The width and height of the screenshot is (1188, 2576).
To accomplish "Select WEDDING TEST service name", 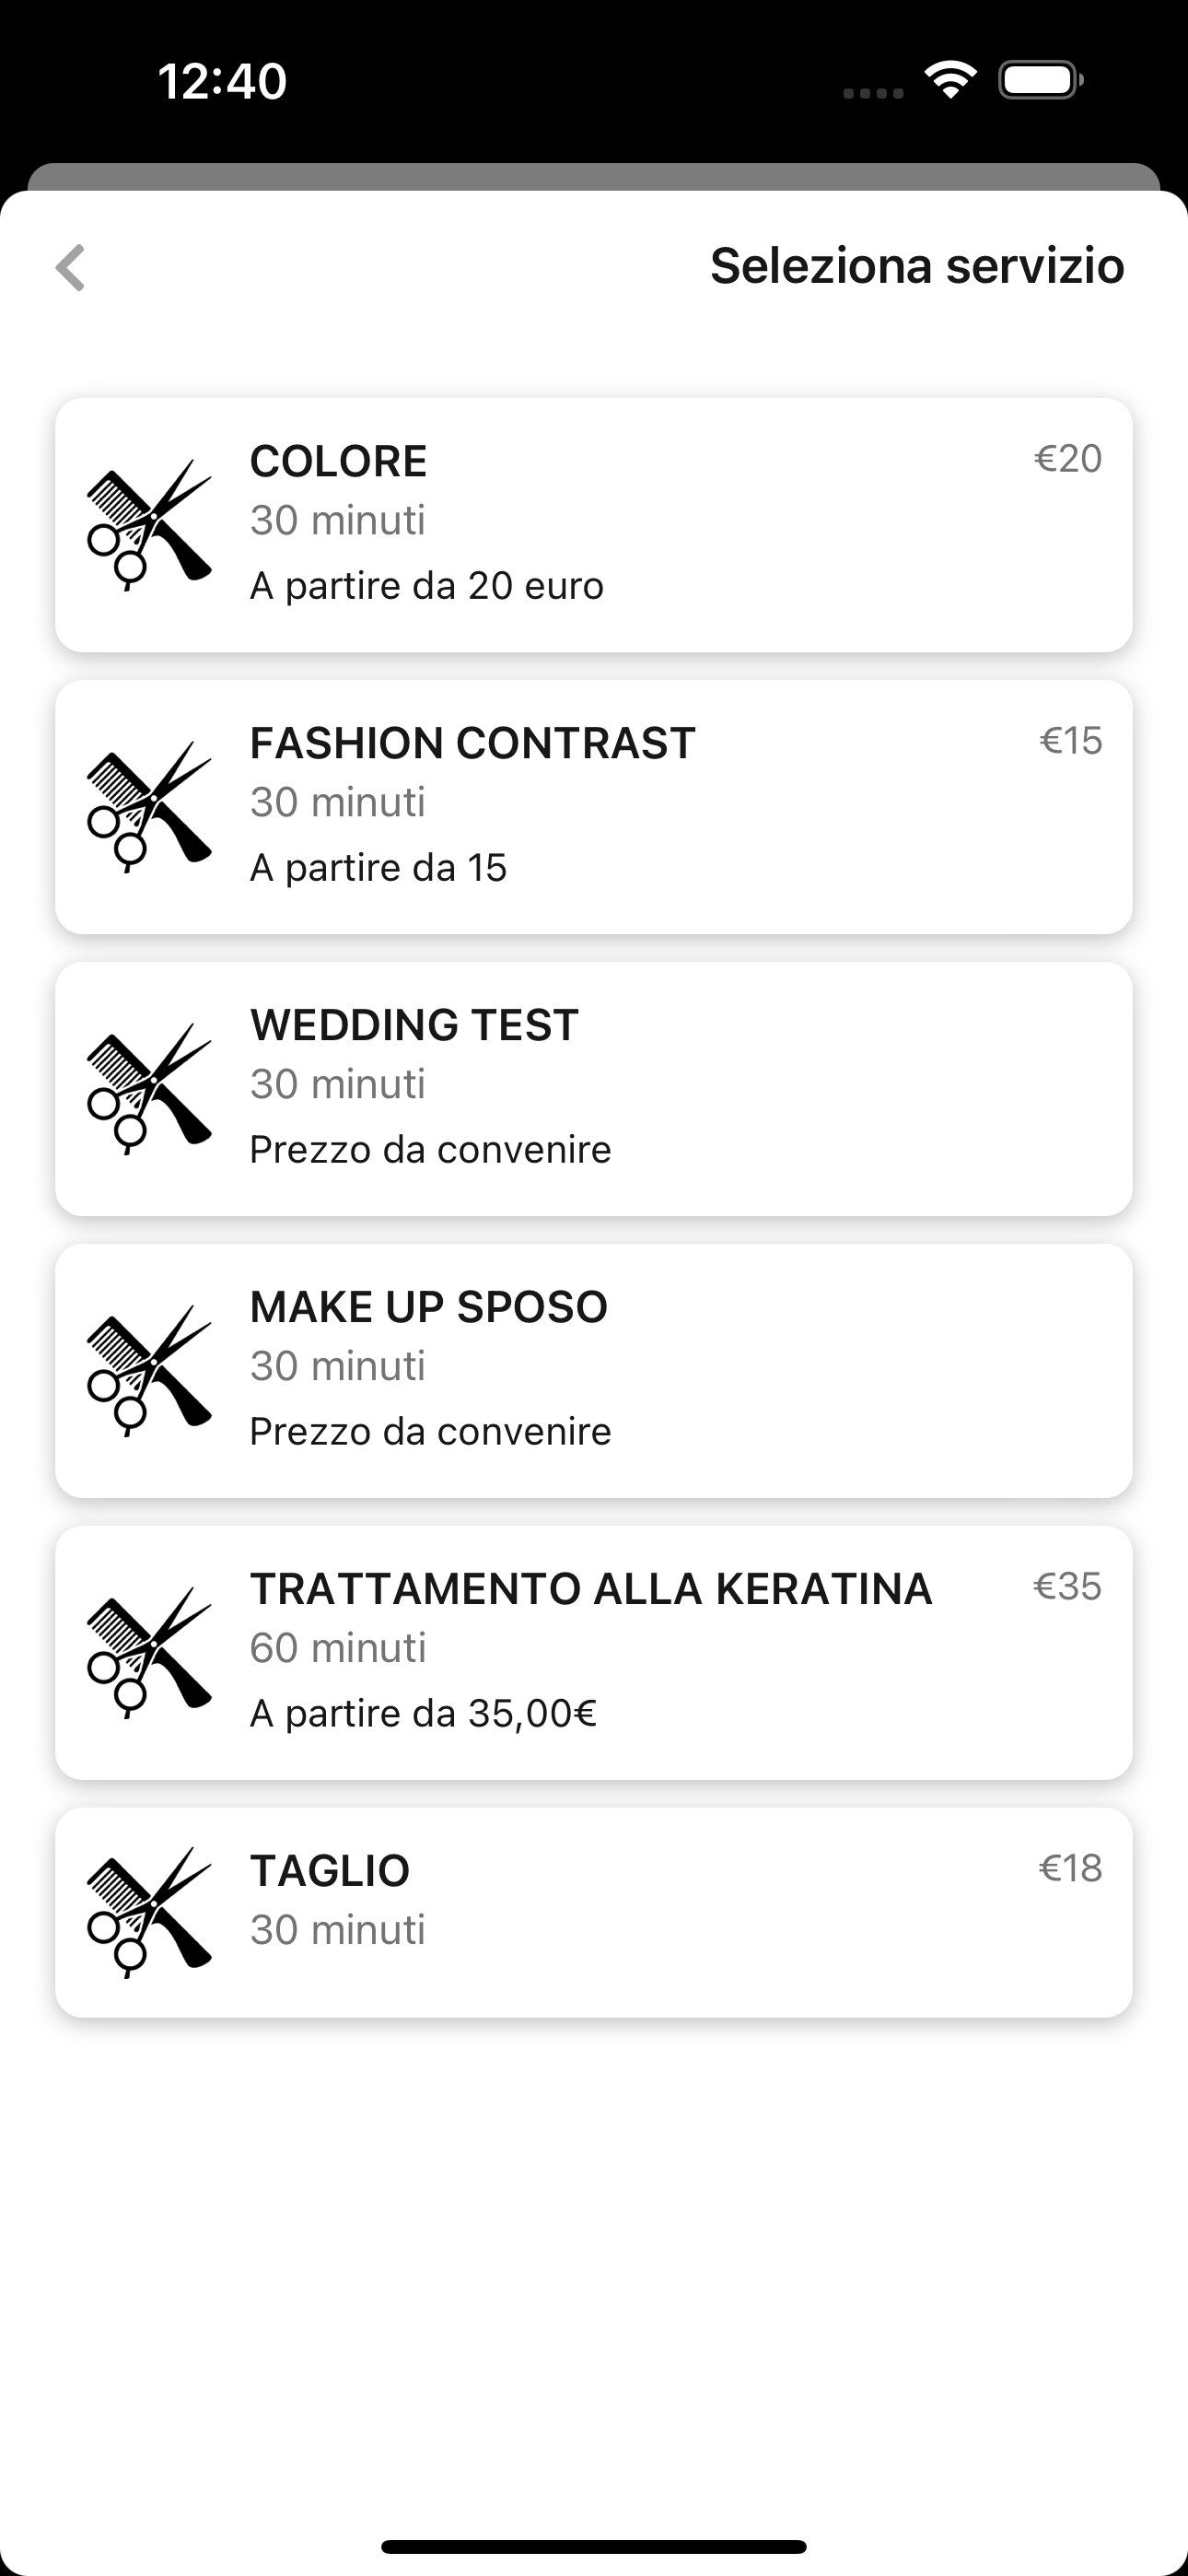I will pos(414,1026).
